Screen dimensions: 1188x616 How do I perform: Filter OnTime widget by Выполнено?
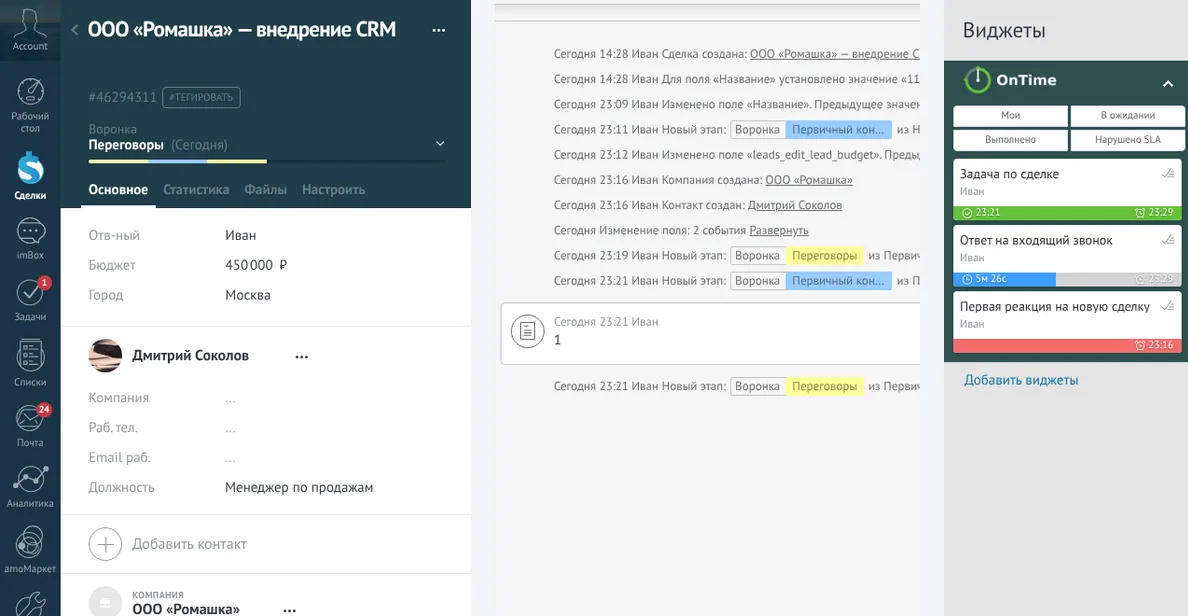point(1011,139)
